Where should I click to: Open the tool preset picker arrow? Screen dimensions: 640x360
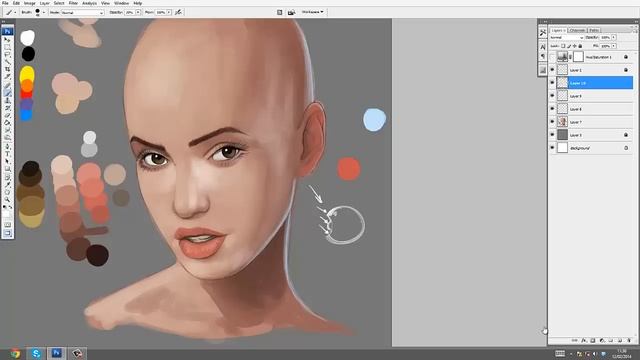15,13
